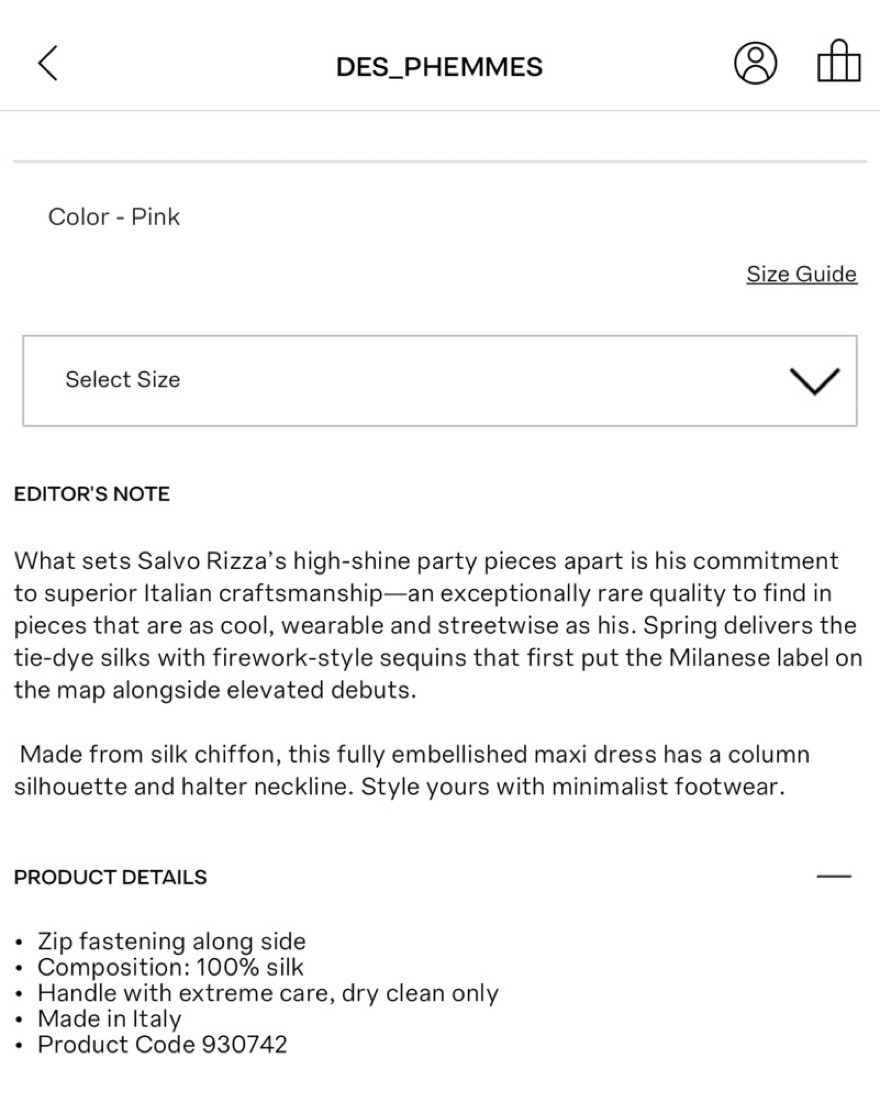Click the EDITOR'S NOTE heading
The image size is (880, 1098).
click(92, 494)
